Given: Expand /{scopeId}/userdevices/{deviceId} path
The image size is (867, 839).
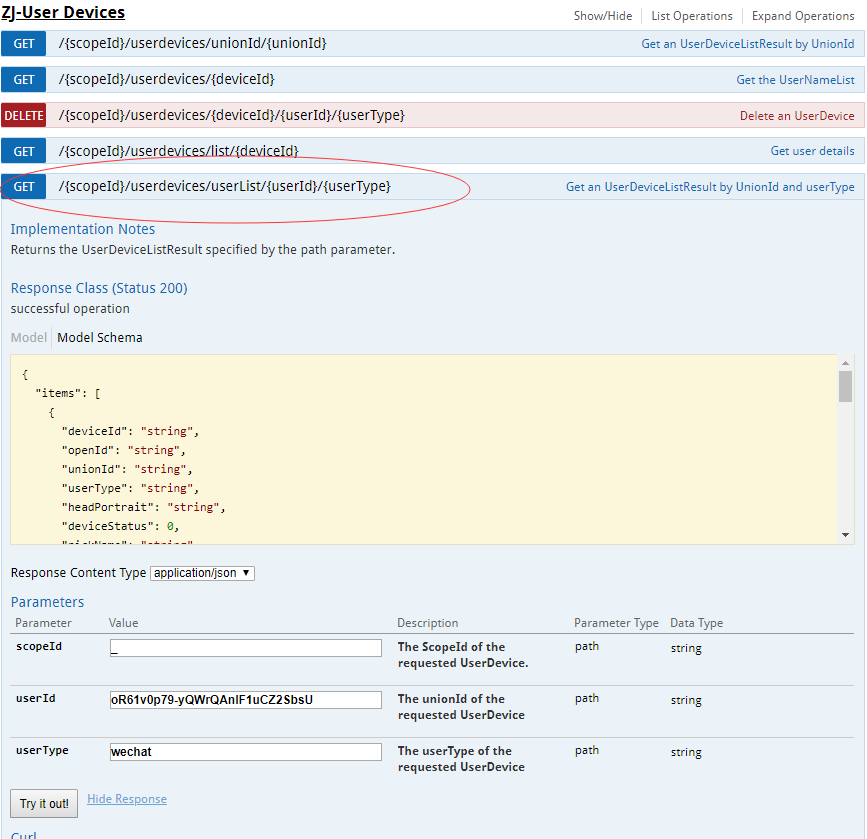Looking at the screenshot, I should 166,79.
